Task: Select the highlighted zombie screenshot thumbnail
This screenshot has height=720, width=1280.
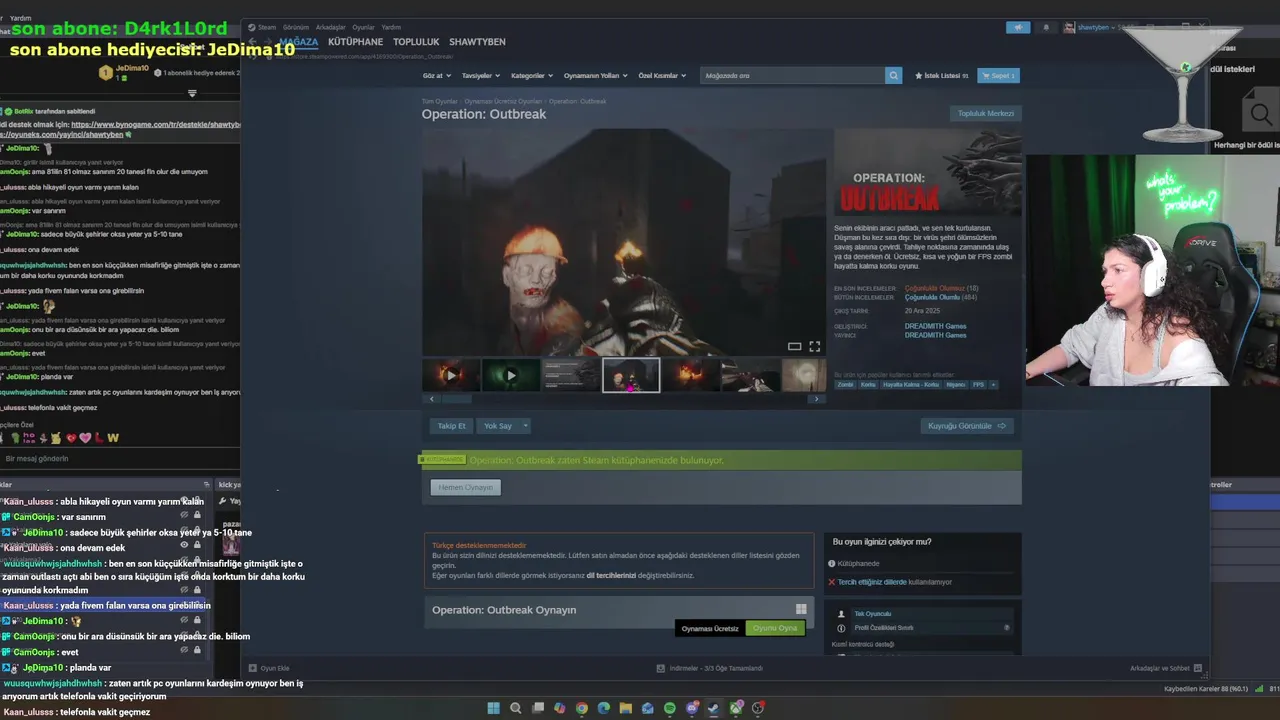Action: pyautogui.click(x=631, y=375)
